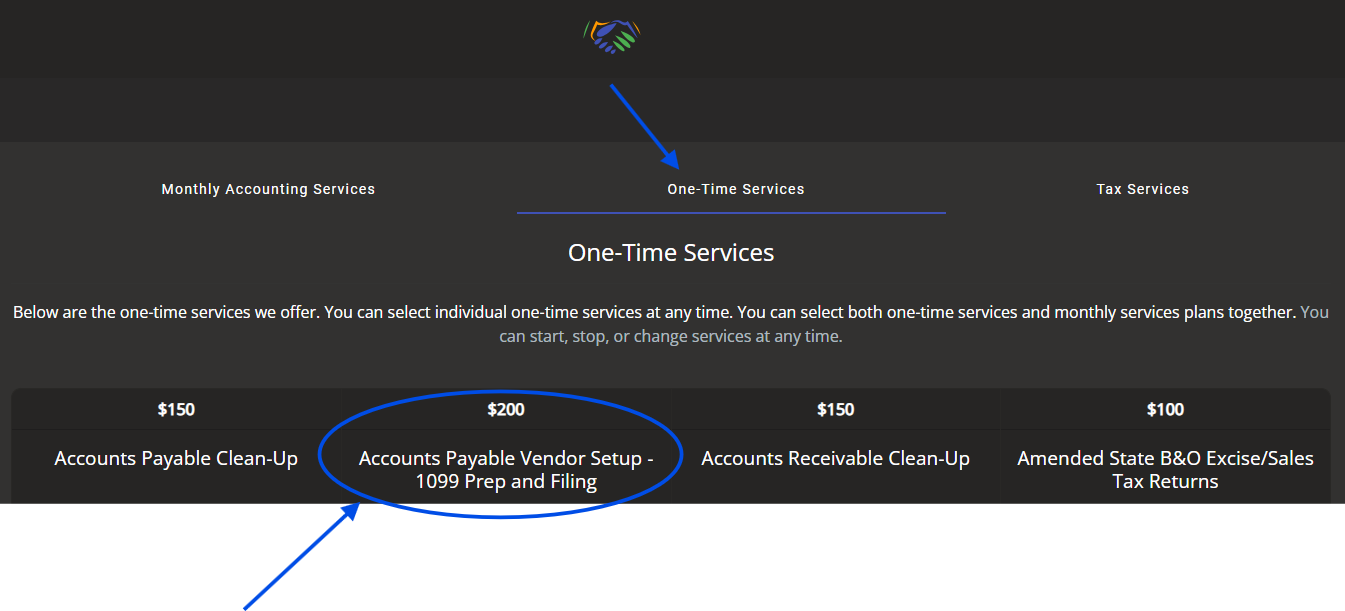Click the handshake logo icon
The width and height of the screenshot is (1345, 611).
[x=613, y=33]
